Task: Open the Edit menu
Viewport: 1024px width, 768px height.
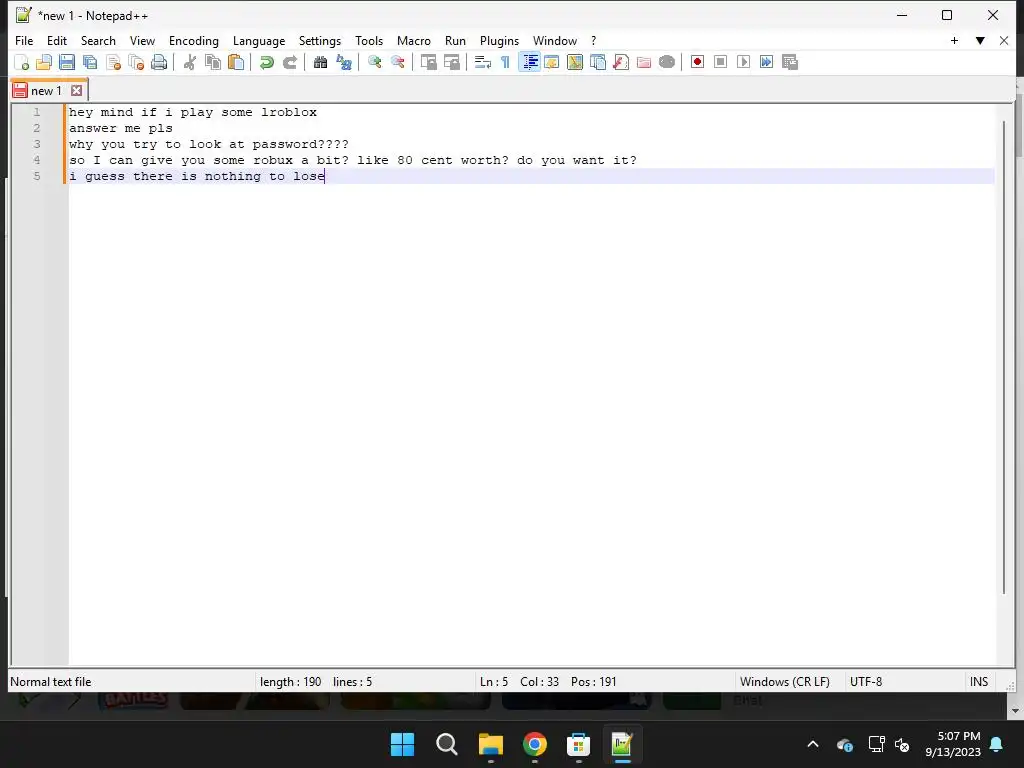Action: (57, 40)
